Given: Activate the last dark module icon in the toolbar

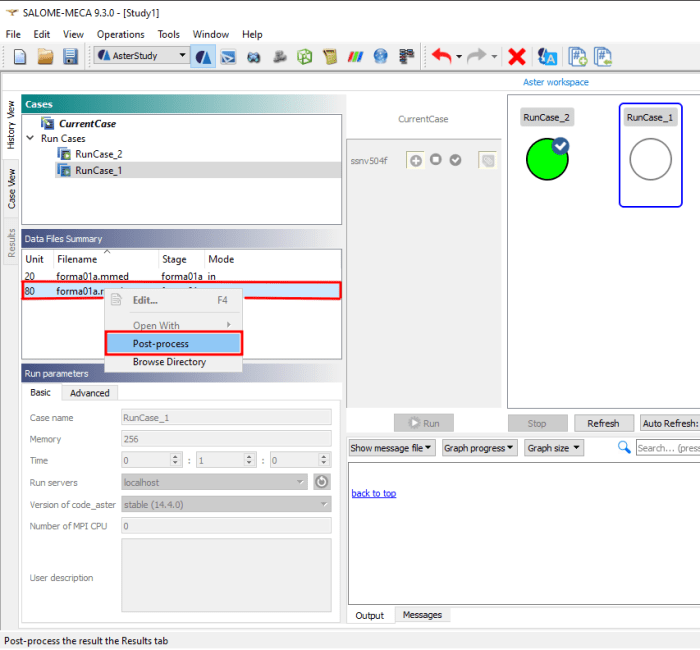Looking at the screenshot, I should point(406,56).
